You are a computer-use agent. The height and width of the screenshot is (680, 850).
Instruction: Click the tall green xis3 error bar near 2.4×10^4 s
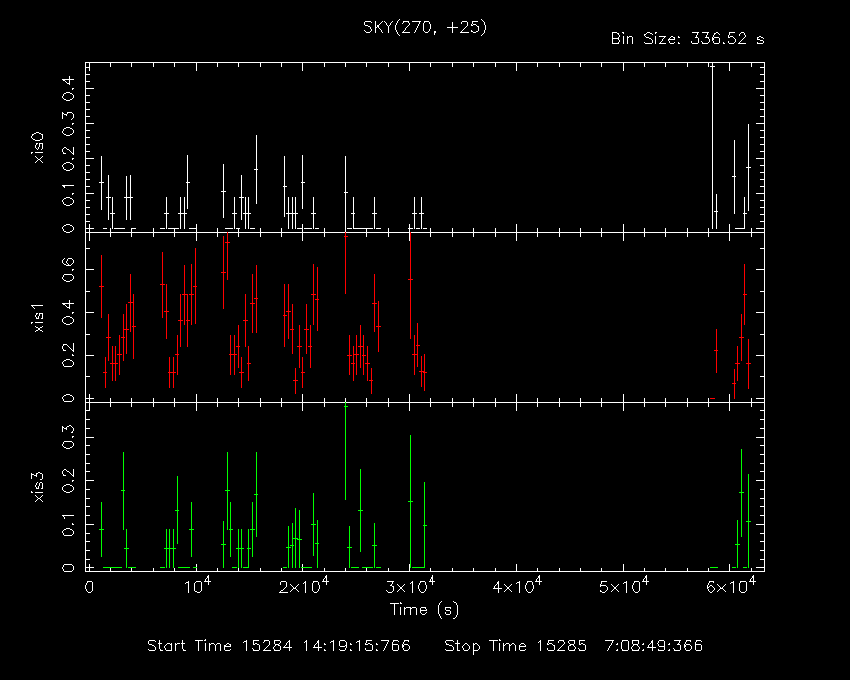[345, 452]
